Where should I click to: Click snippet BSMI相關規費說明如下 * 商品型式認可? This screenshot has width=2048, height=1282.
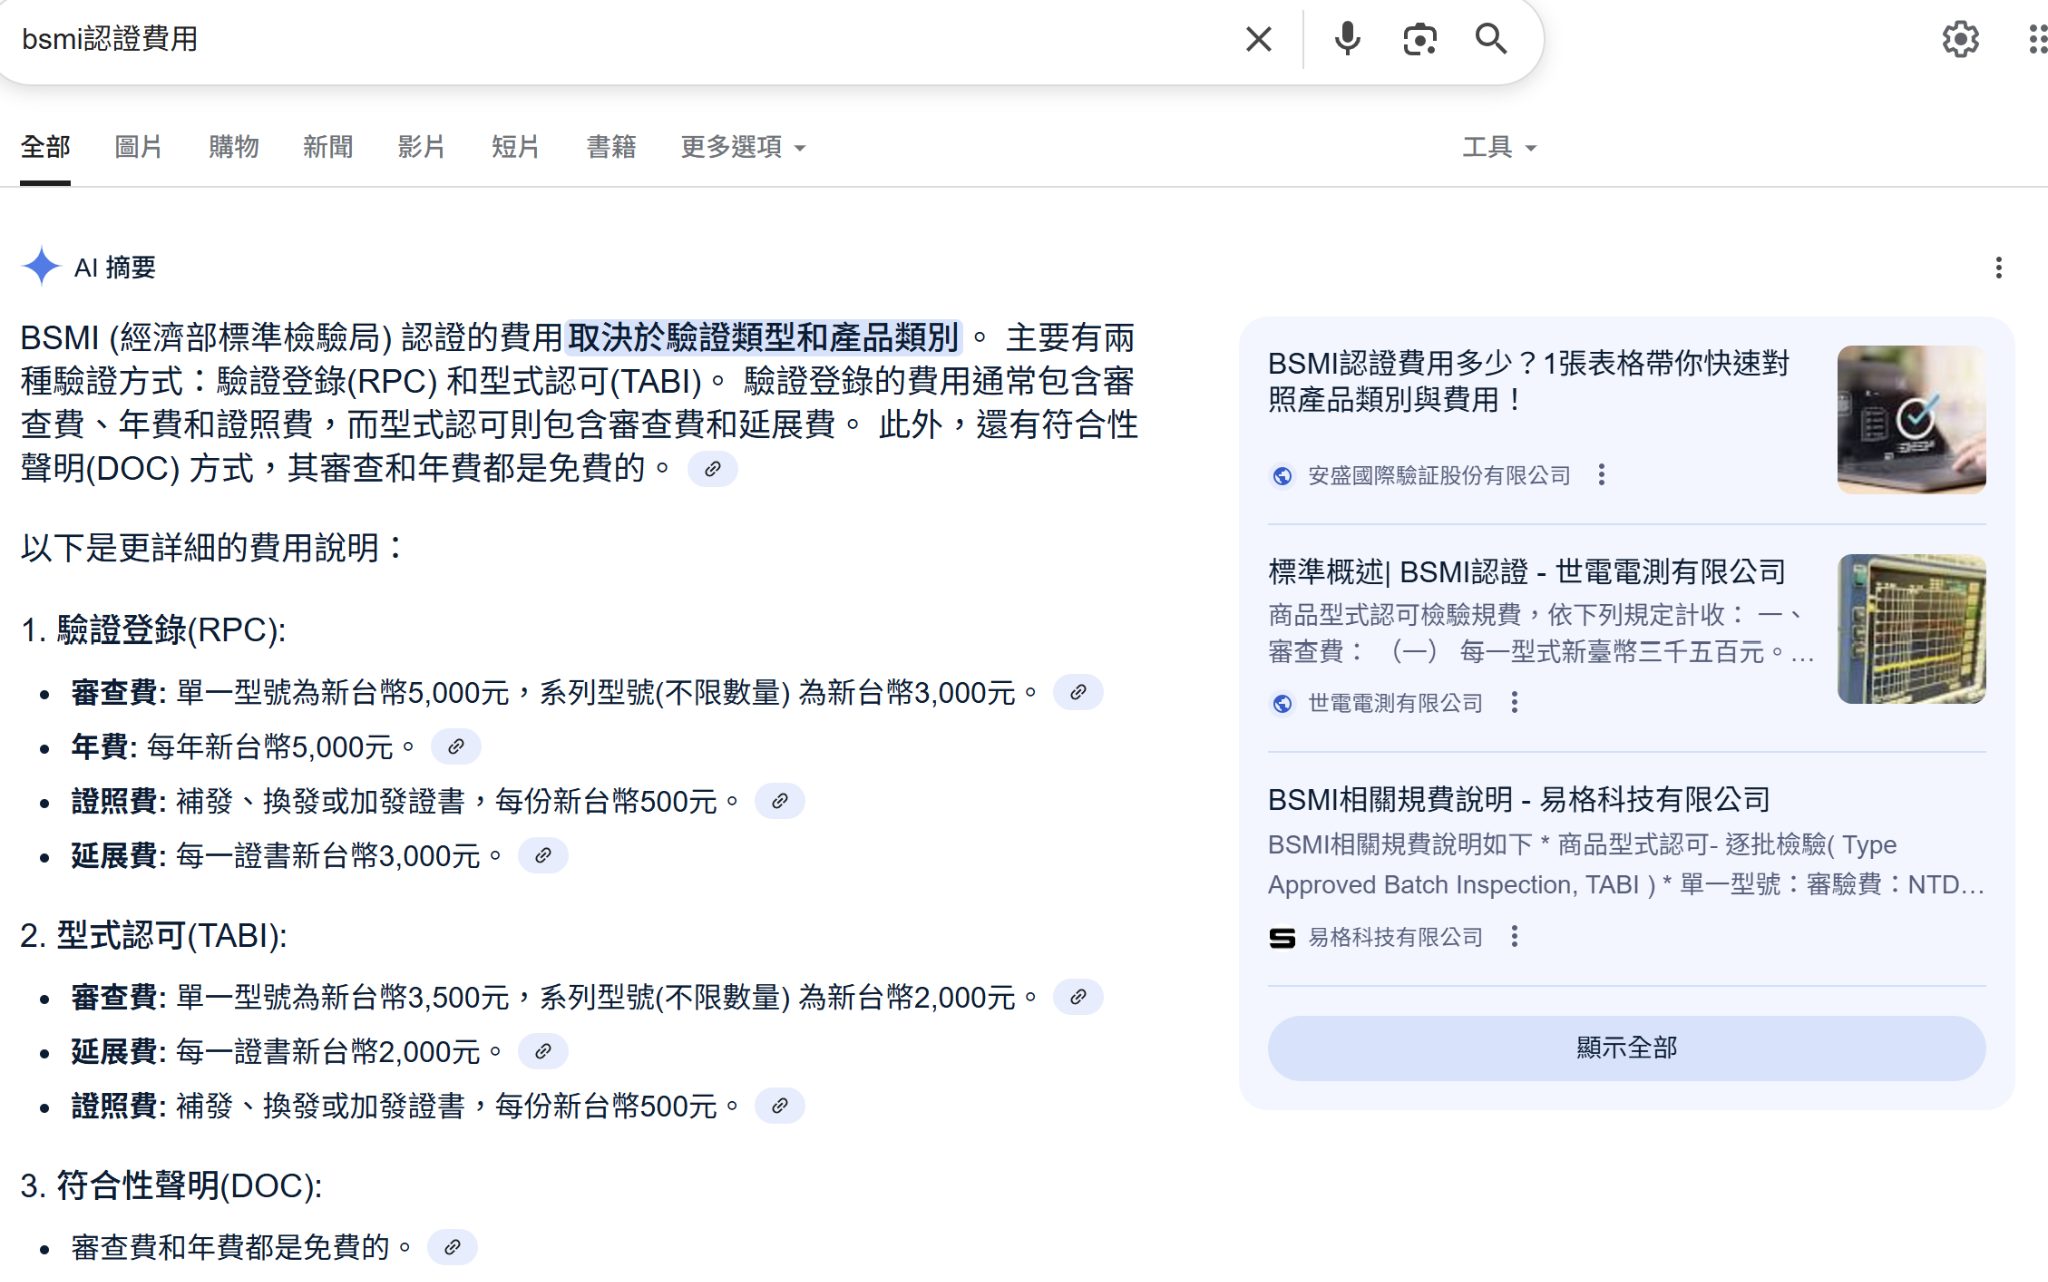(1626, 865)
